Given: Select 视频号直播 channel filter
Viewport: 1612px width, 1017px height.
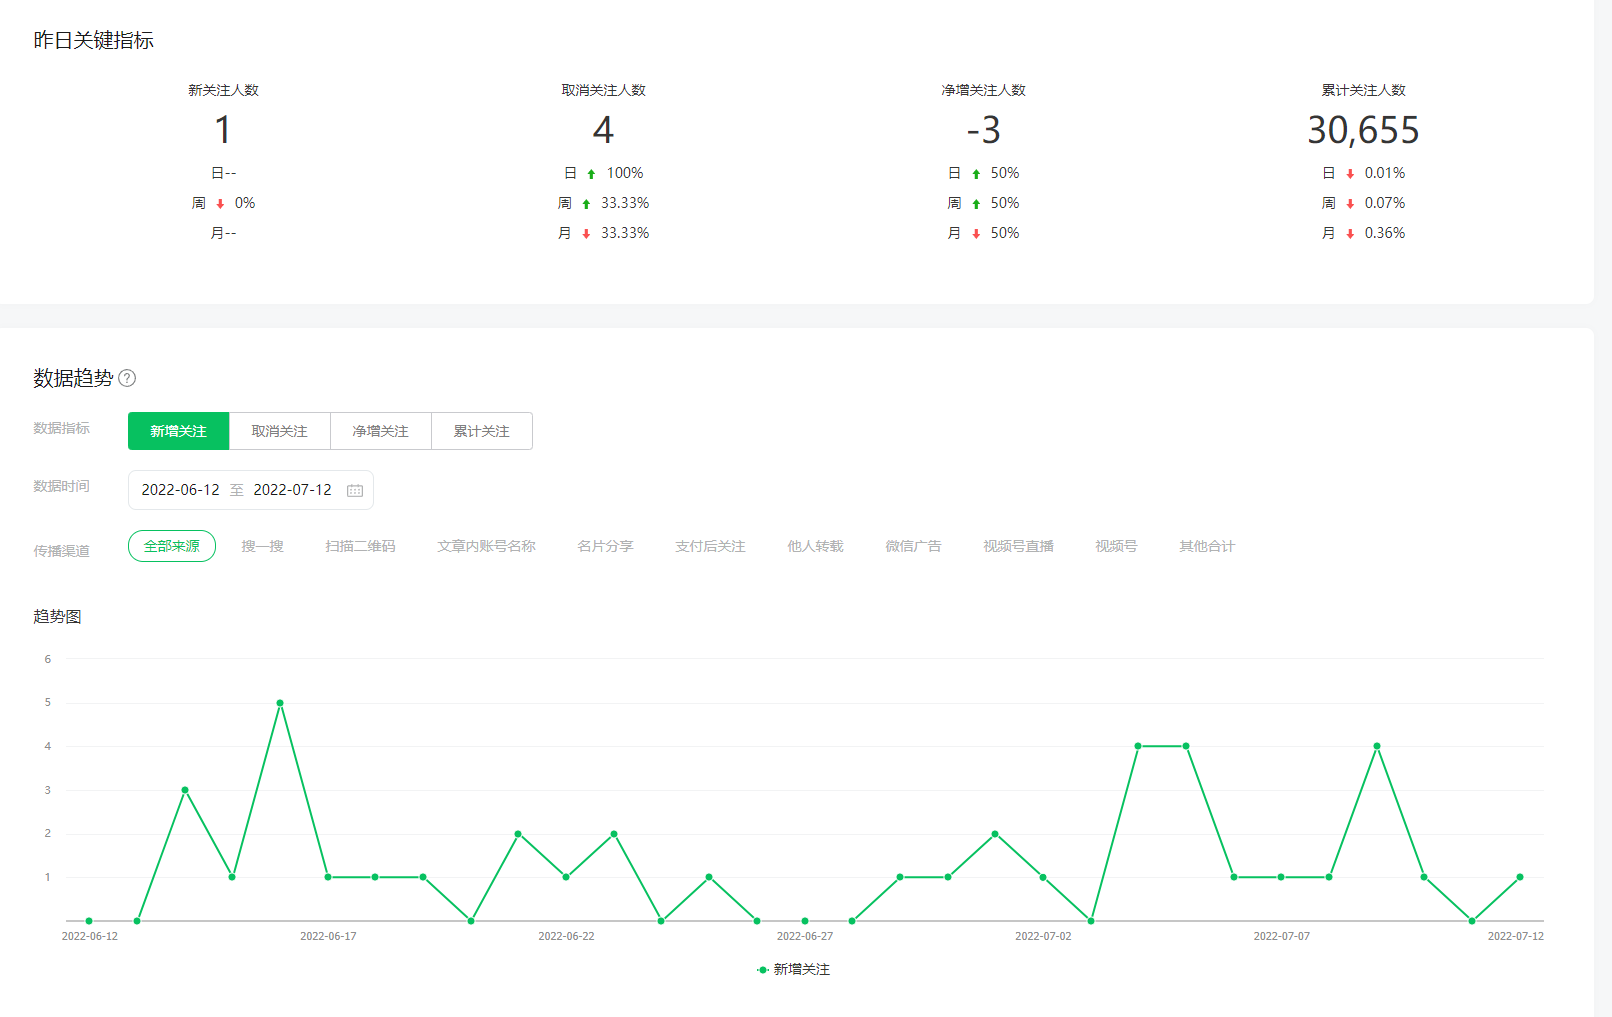Looking at the screenshot, I should tap(1018, 546).
